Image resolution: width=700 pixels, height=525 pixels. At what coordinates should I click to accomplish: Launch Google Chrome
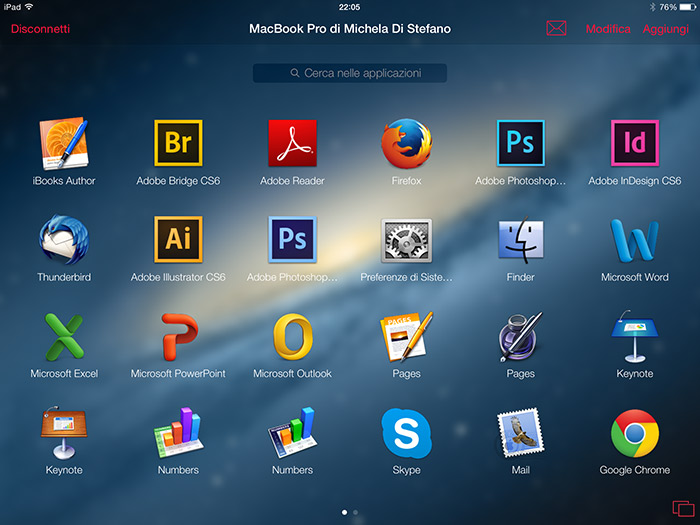(x=635, y=433)
